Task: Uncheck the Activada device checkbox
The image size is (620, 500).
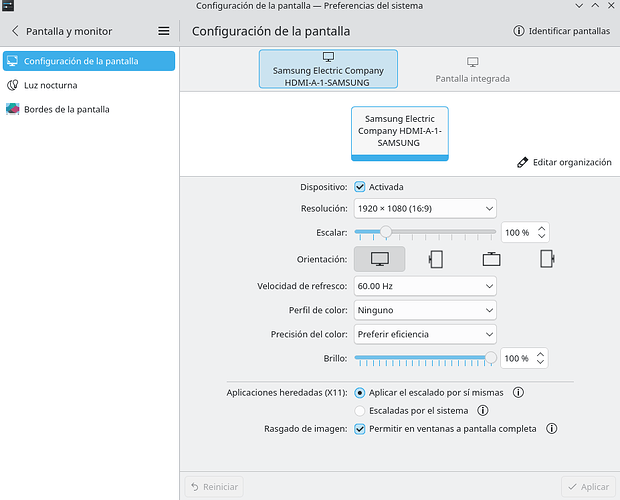Action: point(359,187)
